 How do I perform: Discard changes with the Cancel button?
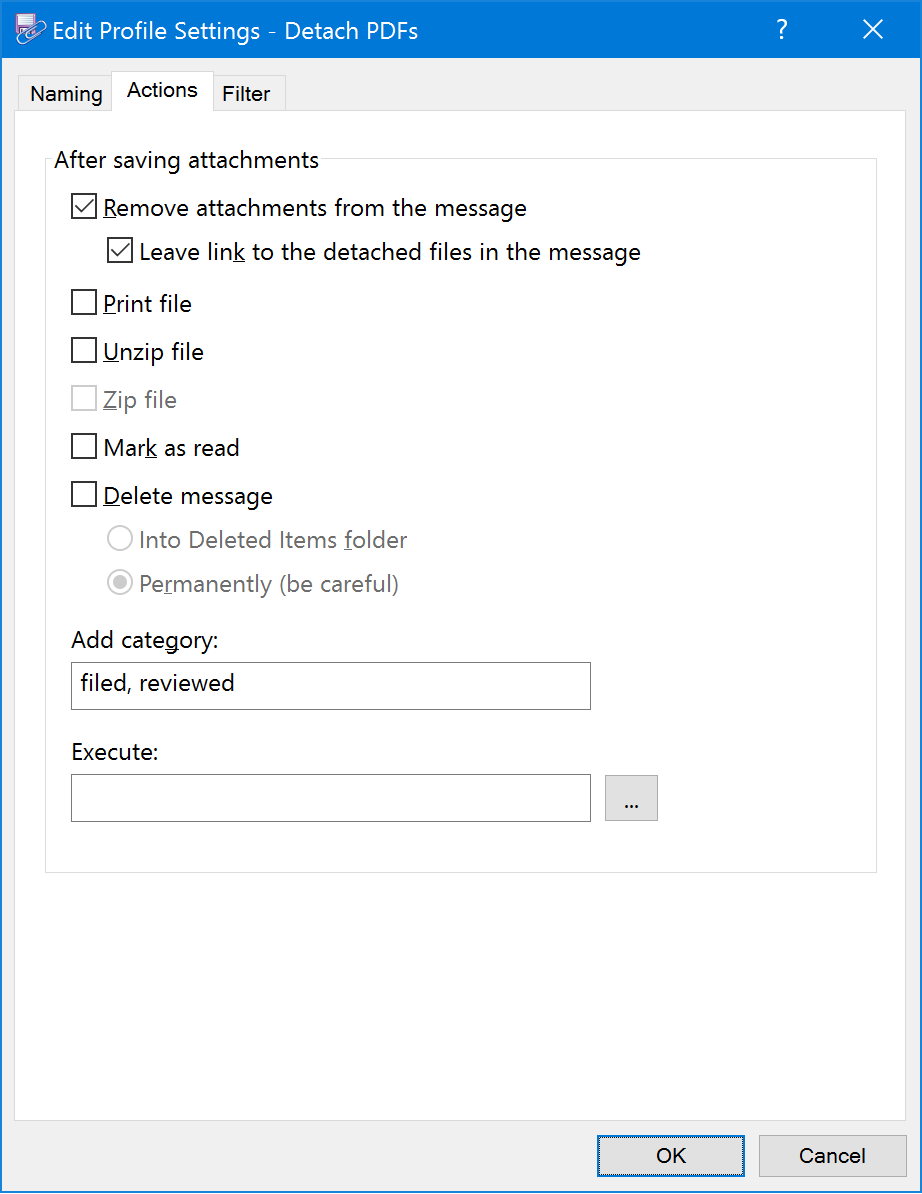[832, 1156]
